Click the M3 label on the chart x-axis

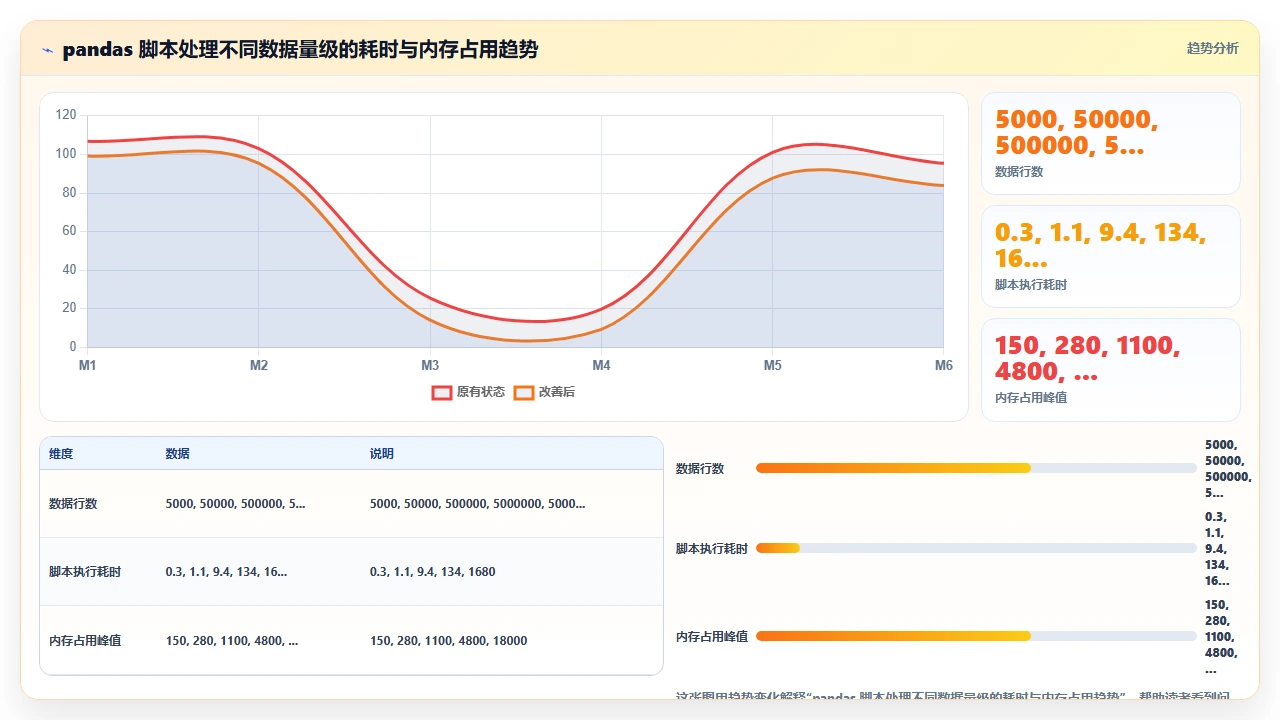[430, 366]
